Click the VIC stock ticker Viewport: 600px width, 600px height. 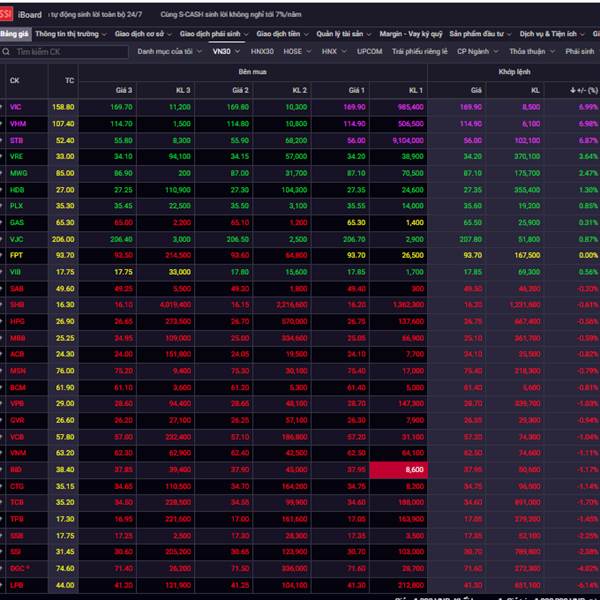15,106
